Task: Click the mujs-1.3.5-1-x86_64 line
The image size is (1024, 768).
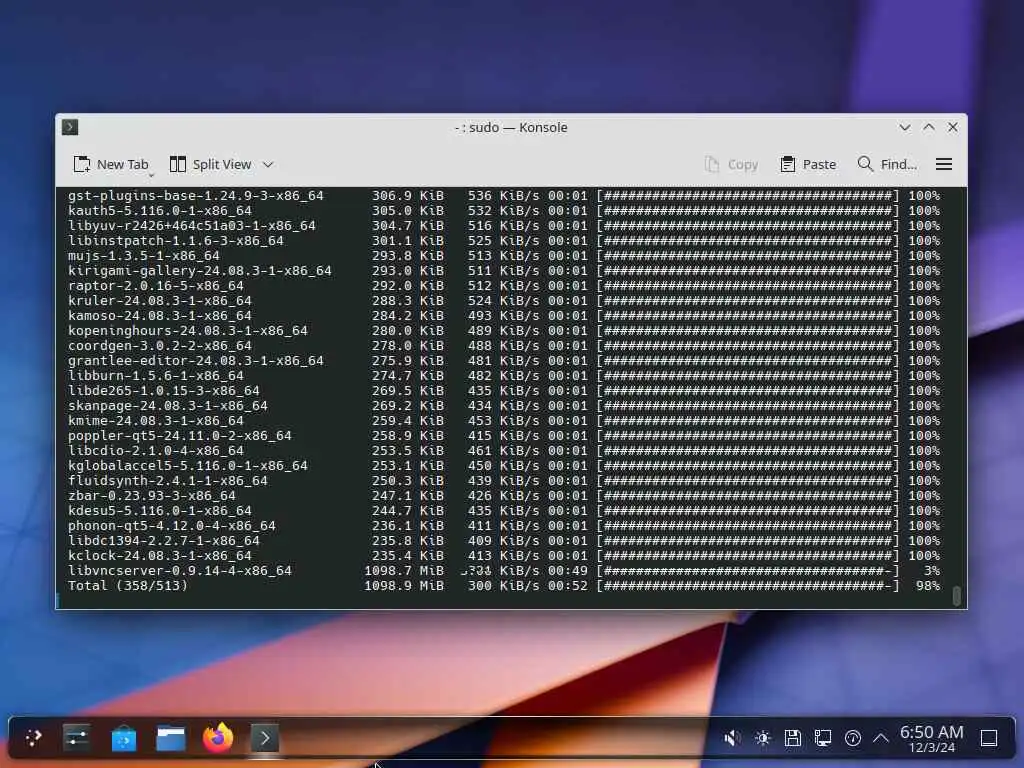Action: pyautogui.click(x=504, y=255)
